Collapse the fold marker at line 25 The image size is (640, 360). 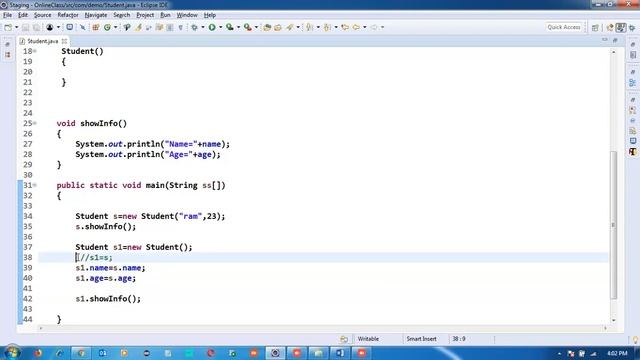point(35,123)
